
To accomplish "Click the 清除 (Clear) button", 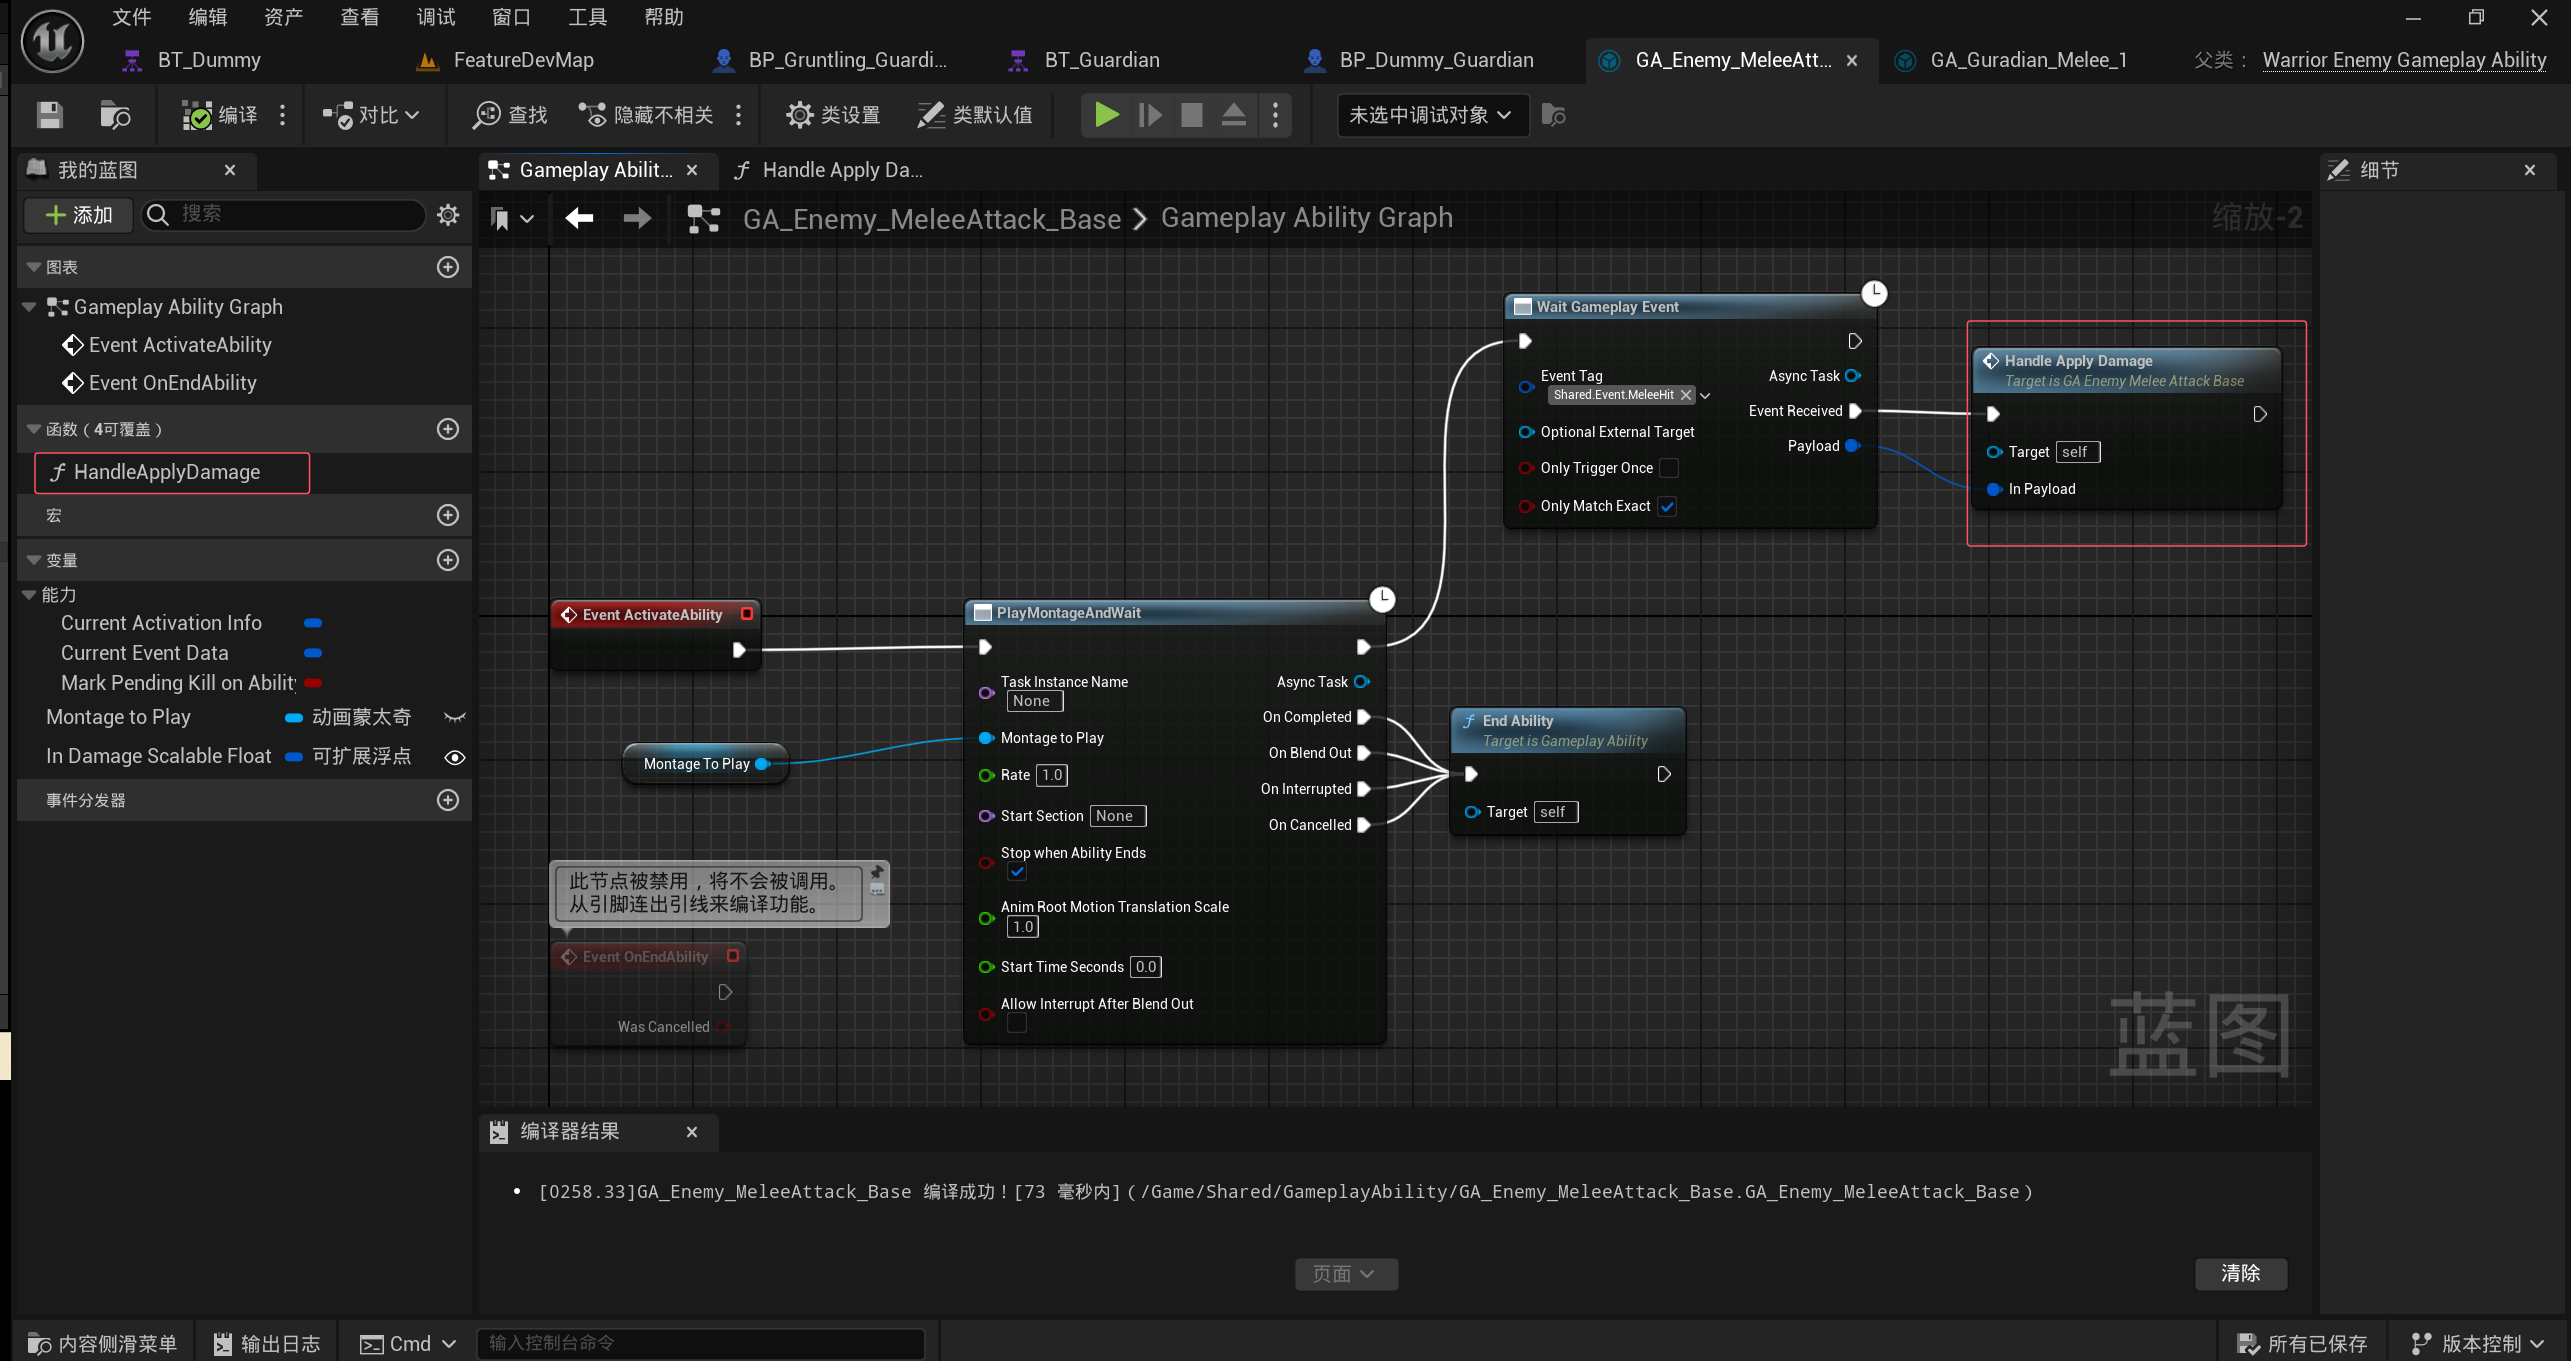I will tap(2239, 1273).
